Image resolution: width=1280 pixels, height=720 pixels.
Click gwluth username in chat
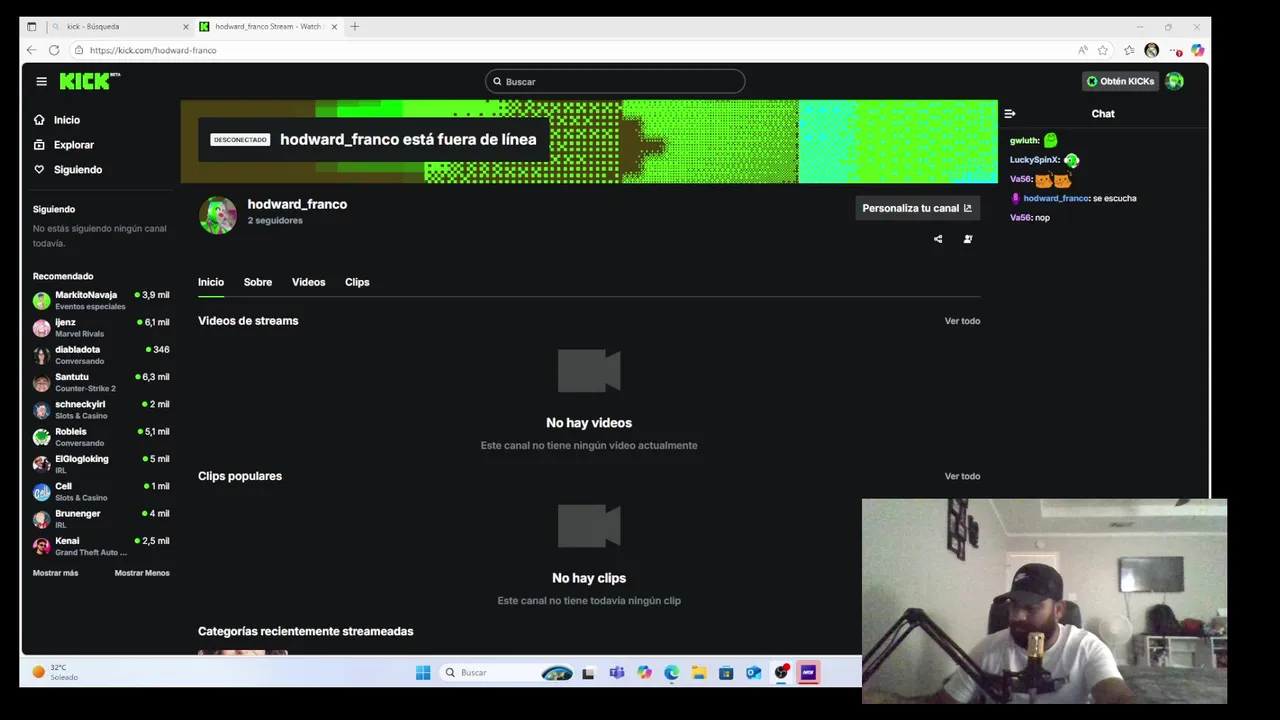click(x=1024, y=141)
